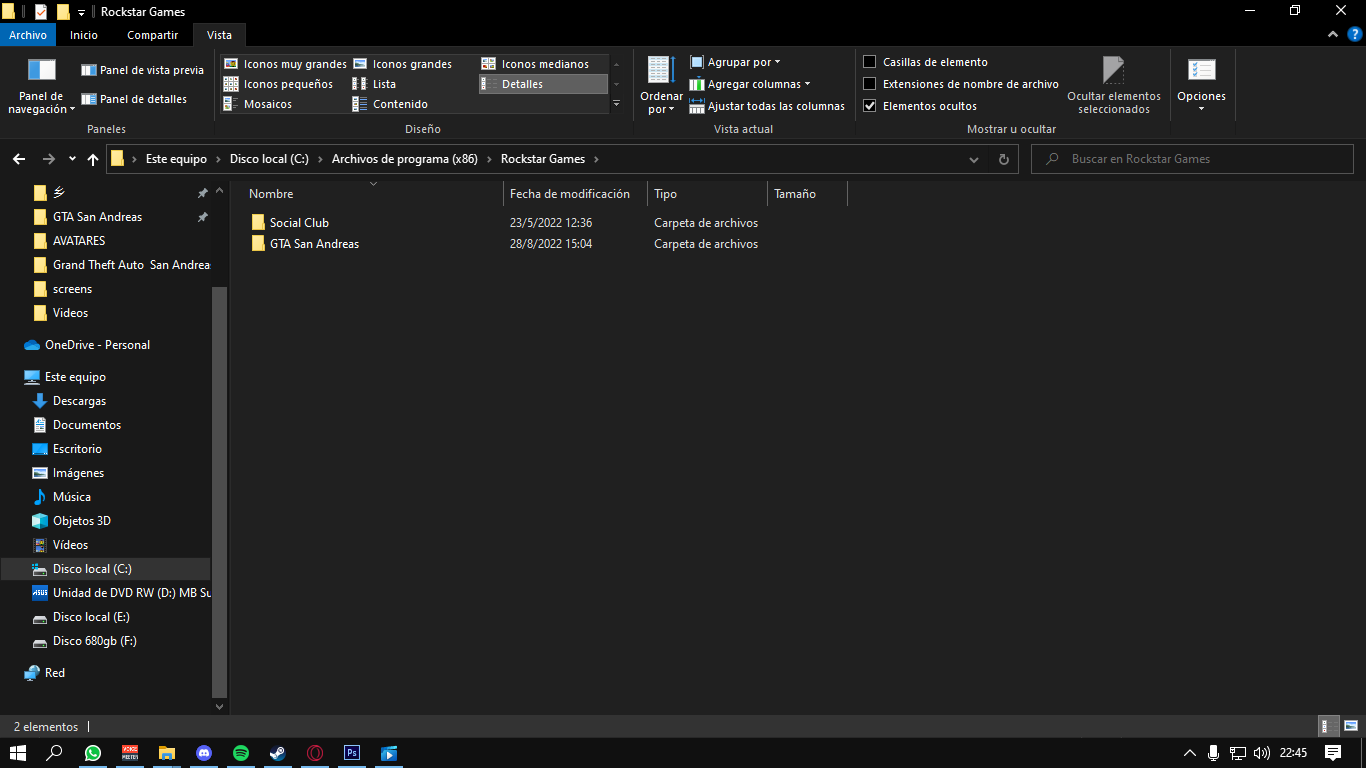Open address bar history dropdown
This screenshot has height=768, width=1366.
pyautogui.click(x=974, y=159)
